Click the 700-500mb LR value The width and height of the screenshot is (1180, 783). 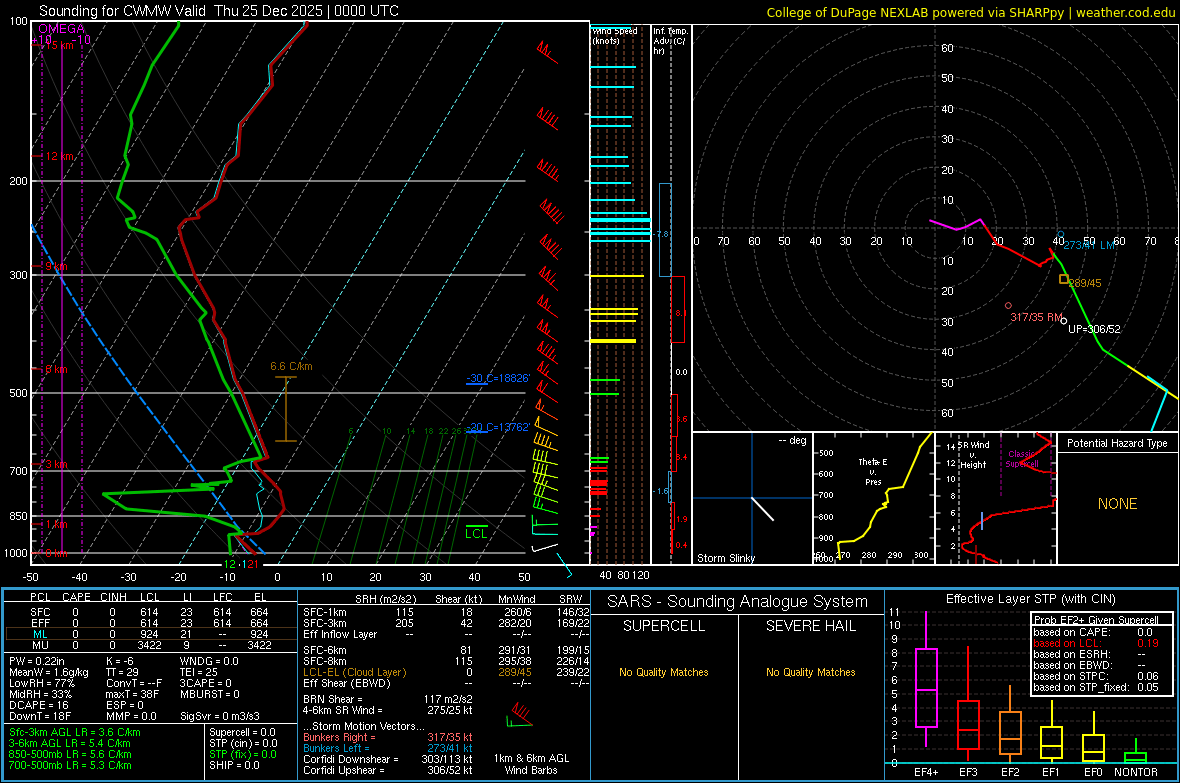(x=70, y=766)
